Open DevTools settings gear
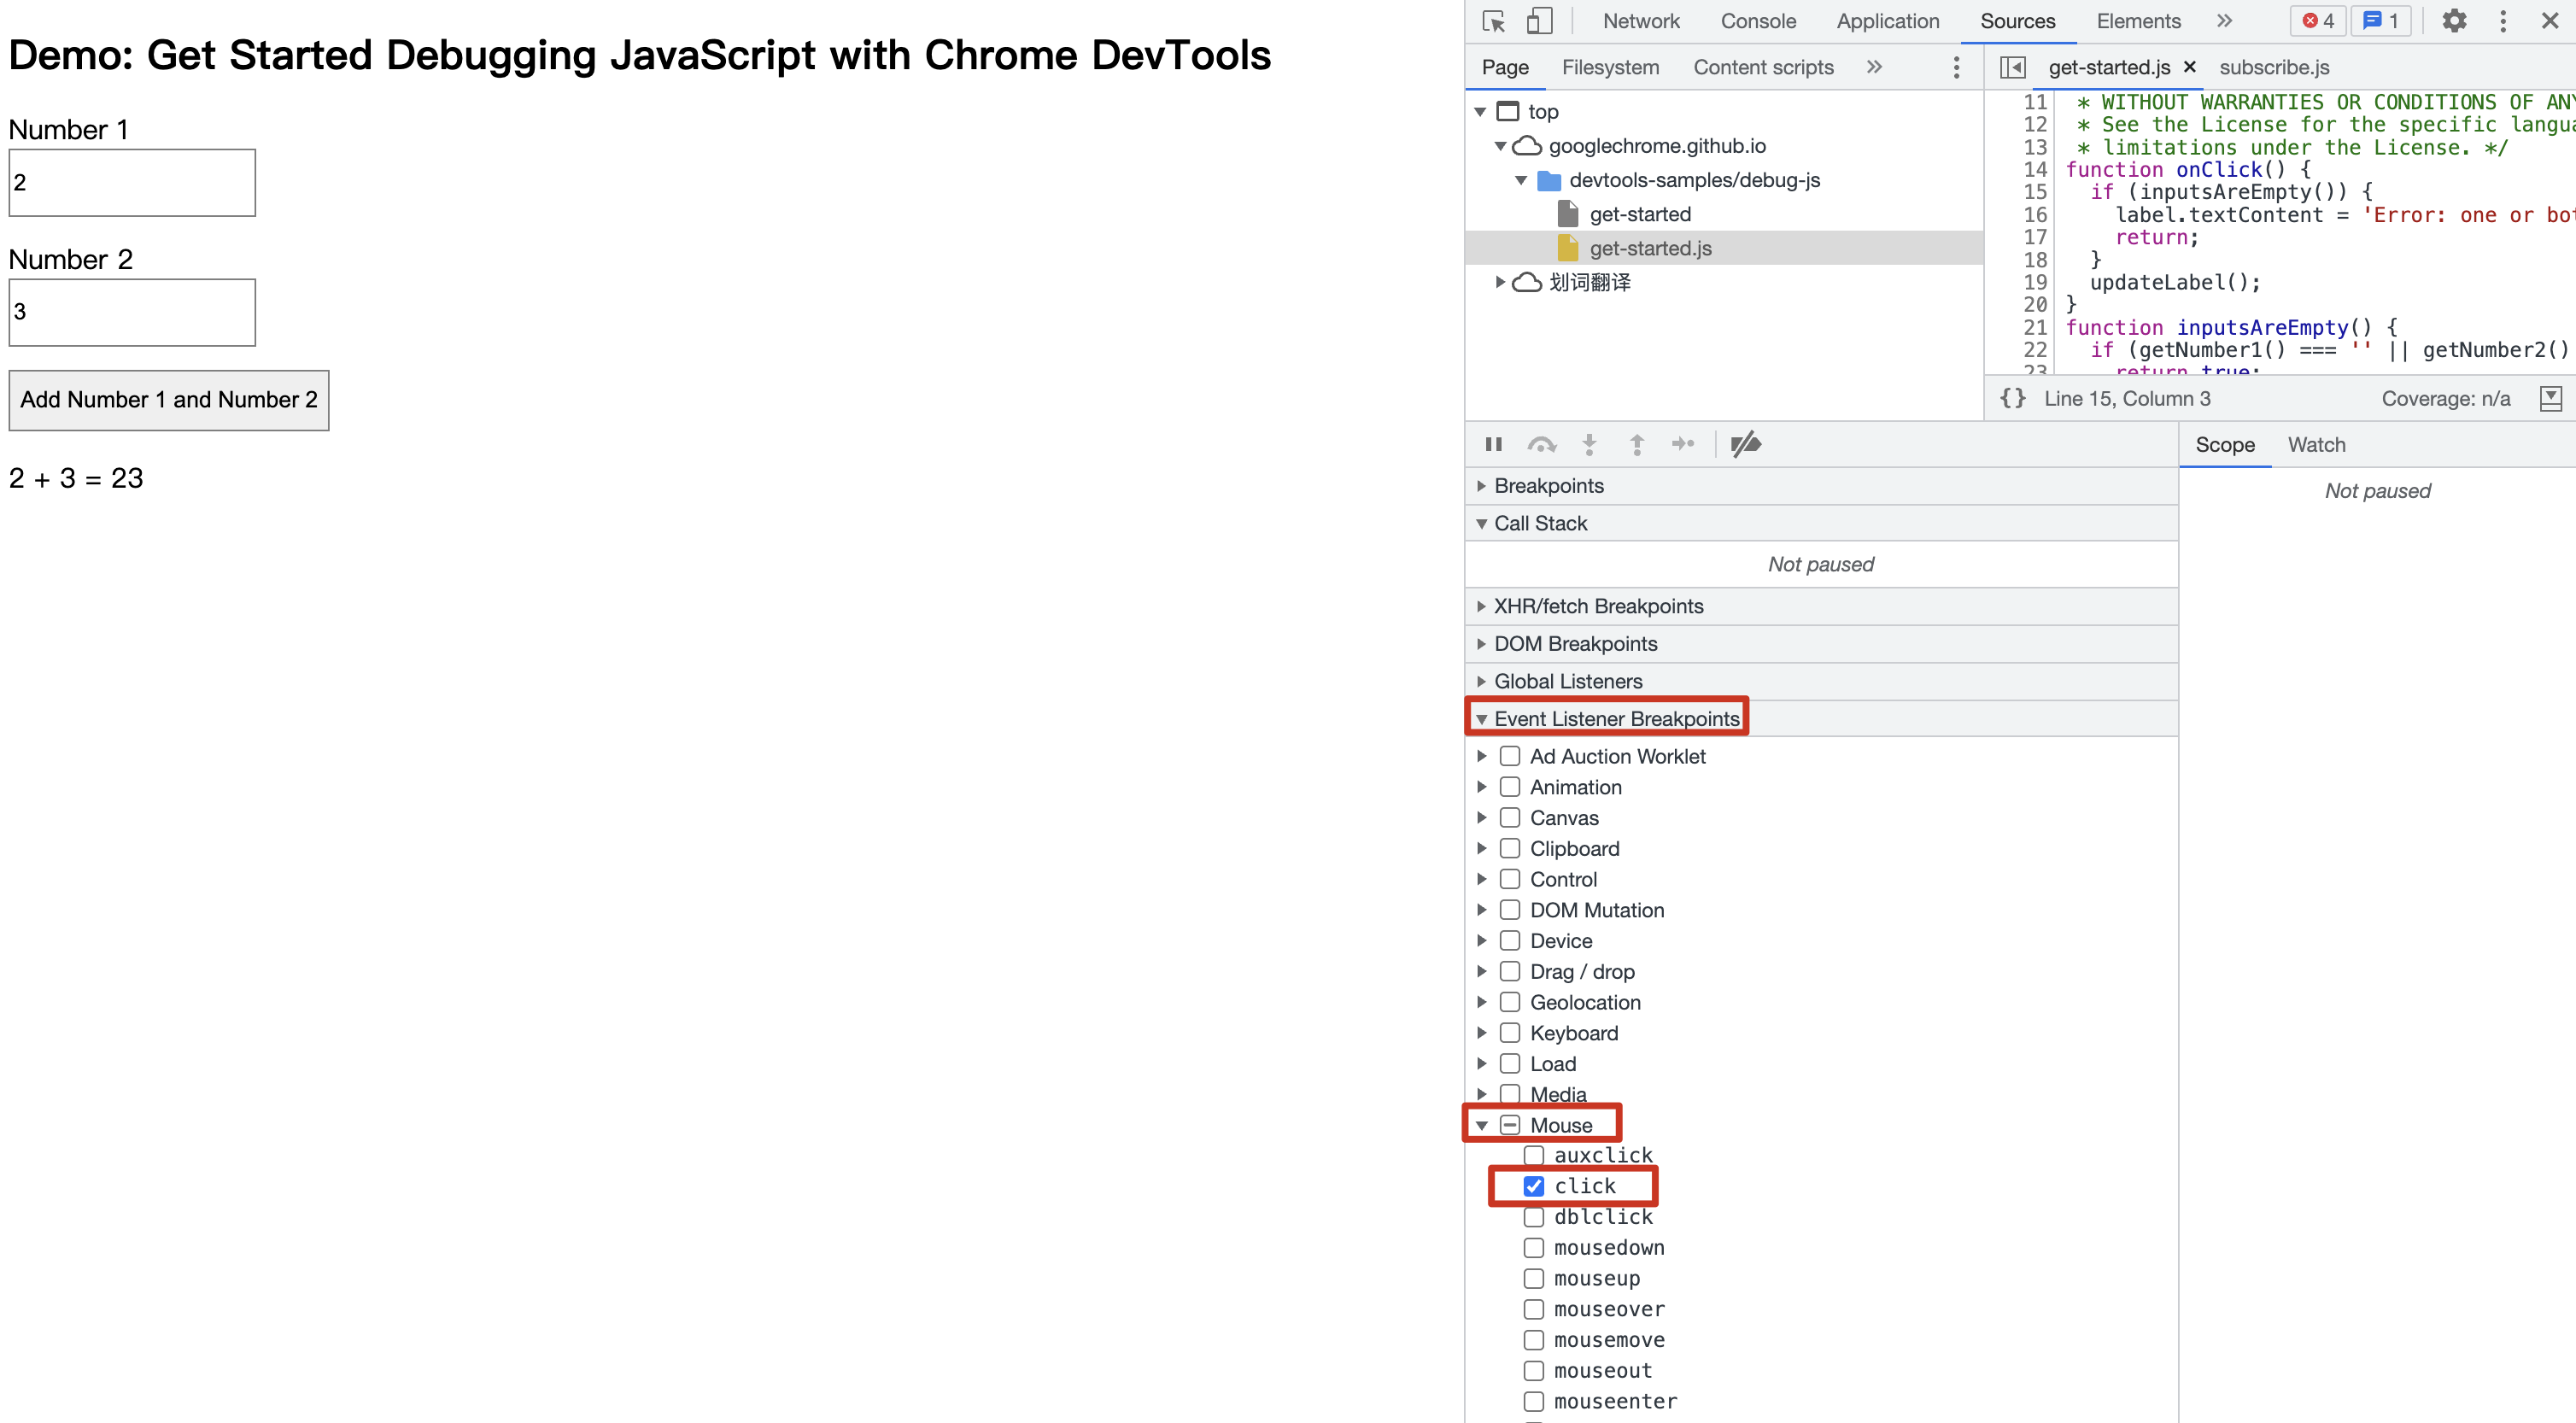 coord(2454,21)
